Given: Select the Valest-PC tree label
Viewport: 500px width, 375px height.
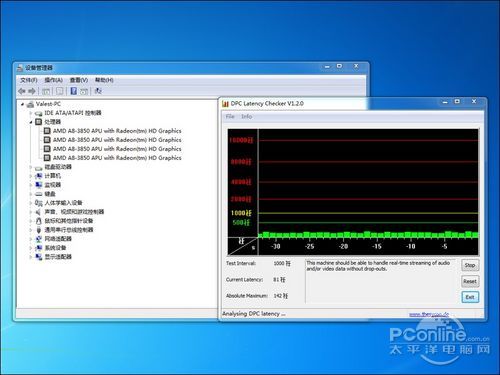Looking at the screenshot, I should [x=48, y=104].
